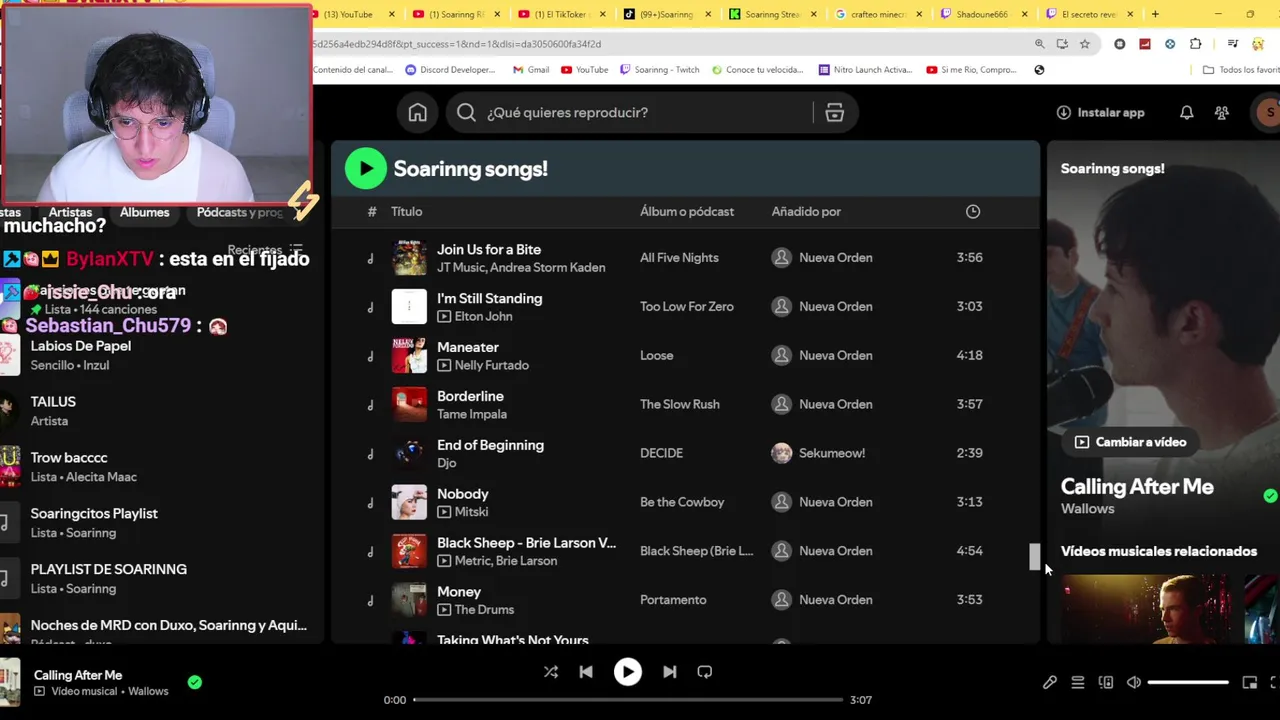Open Sekumeow! user profile link
This screenshot has width=1280, height=720.
tap(832, 453)
